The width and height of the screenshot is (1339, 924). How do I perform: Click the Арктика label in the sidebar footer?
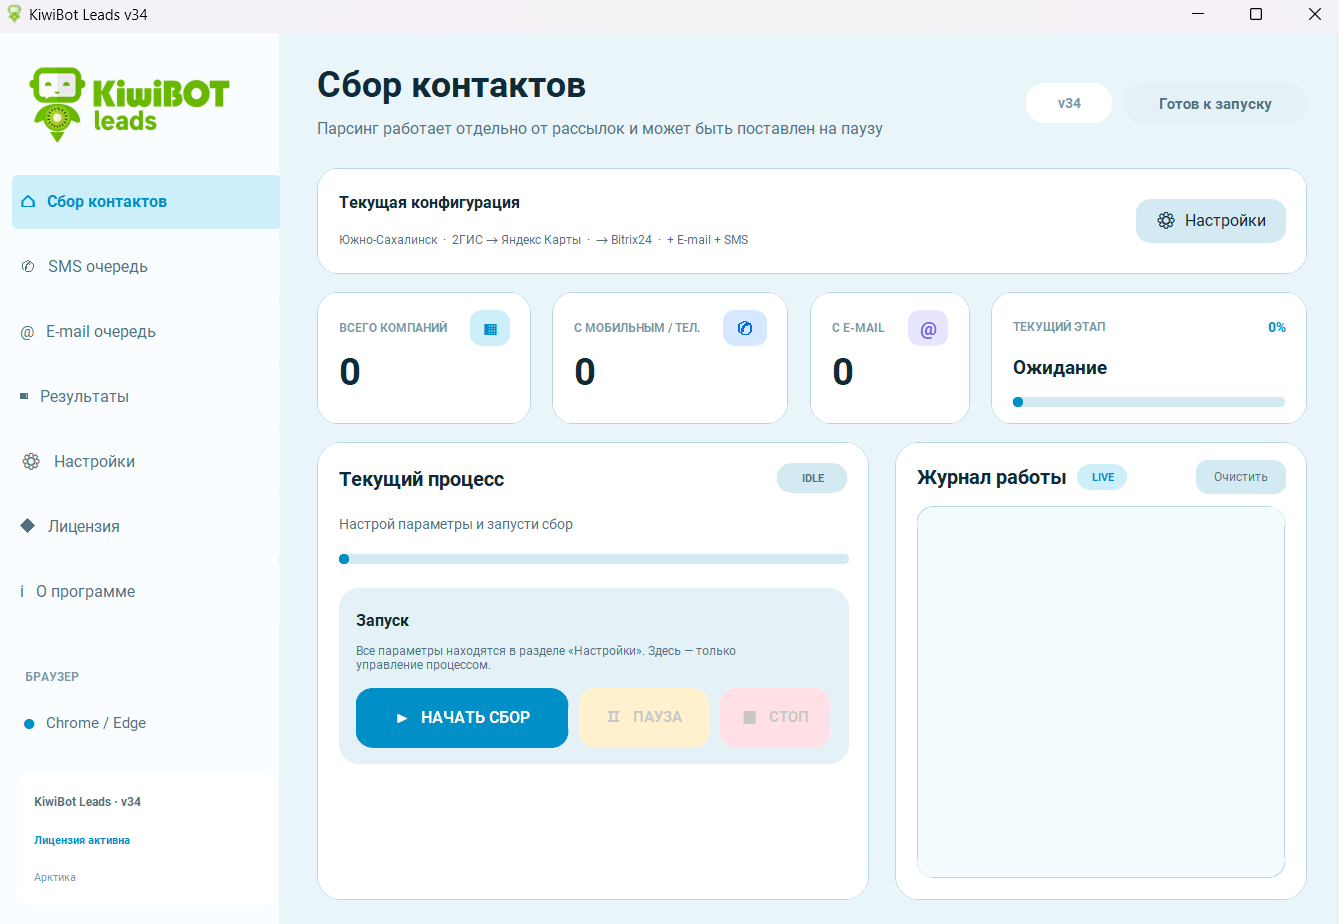55,877
